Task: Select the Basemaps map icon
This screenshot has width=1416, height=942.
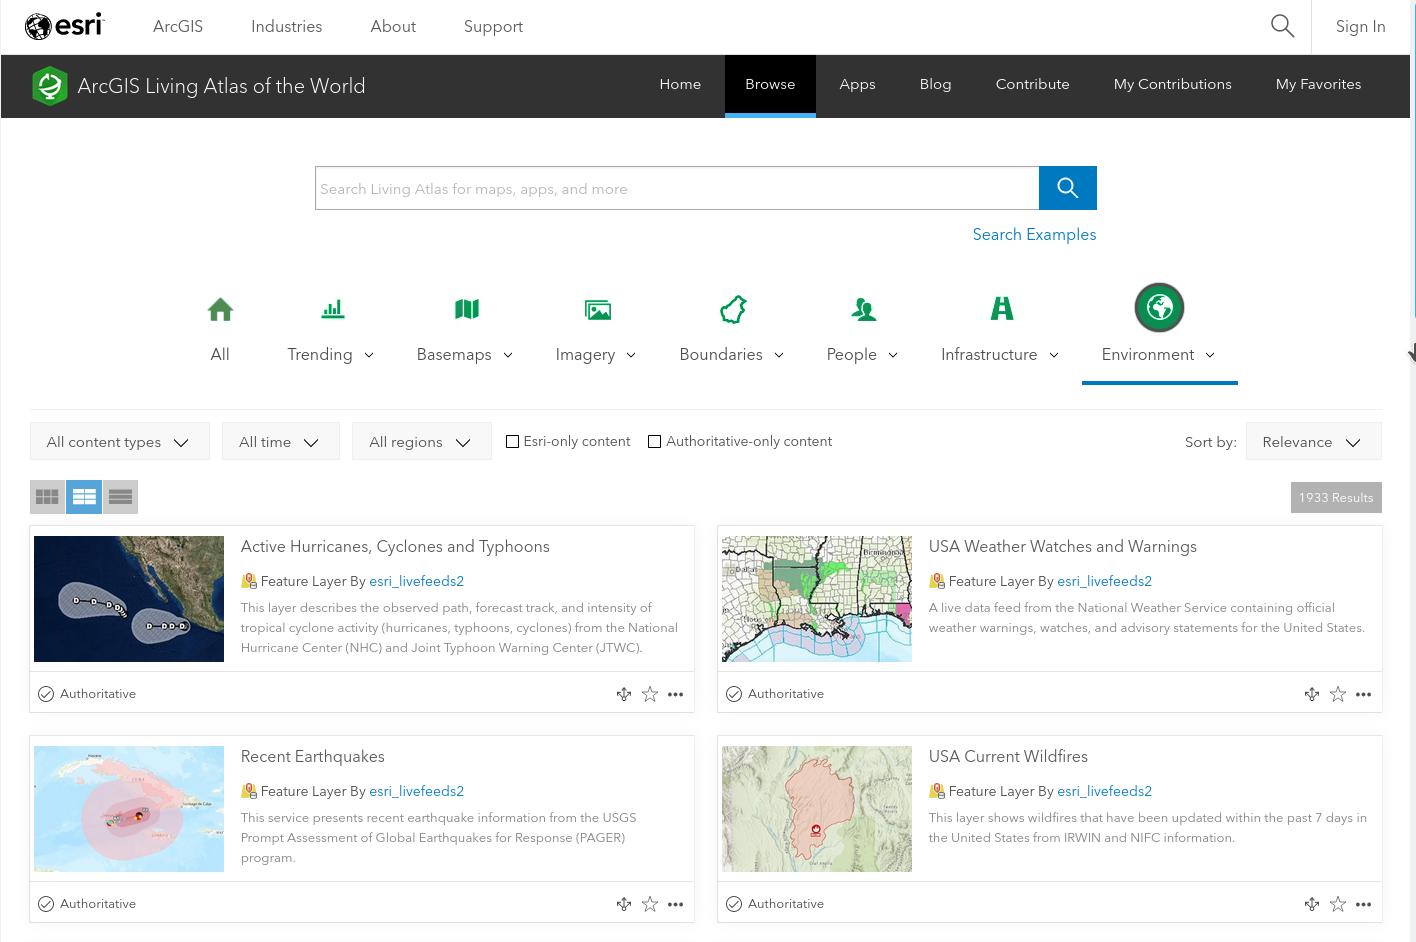Action: (x=467, y=310)
